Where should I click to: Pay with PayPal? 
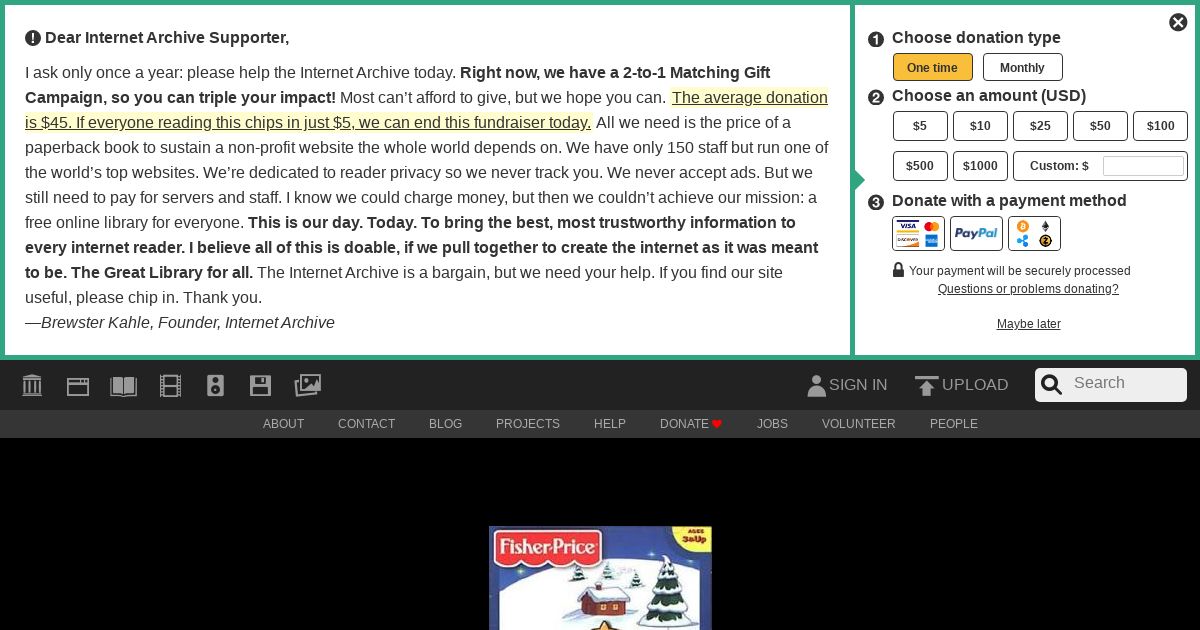976,234
